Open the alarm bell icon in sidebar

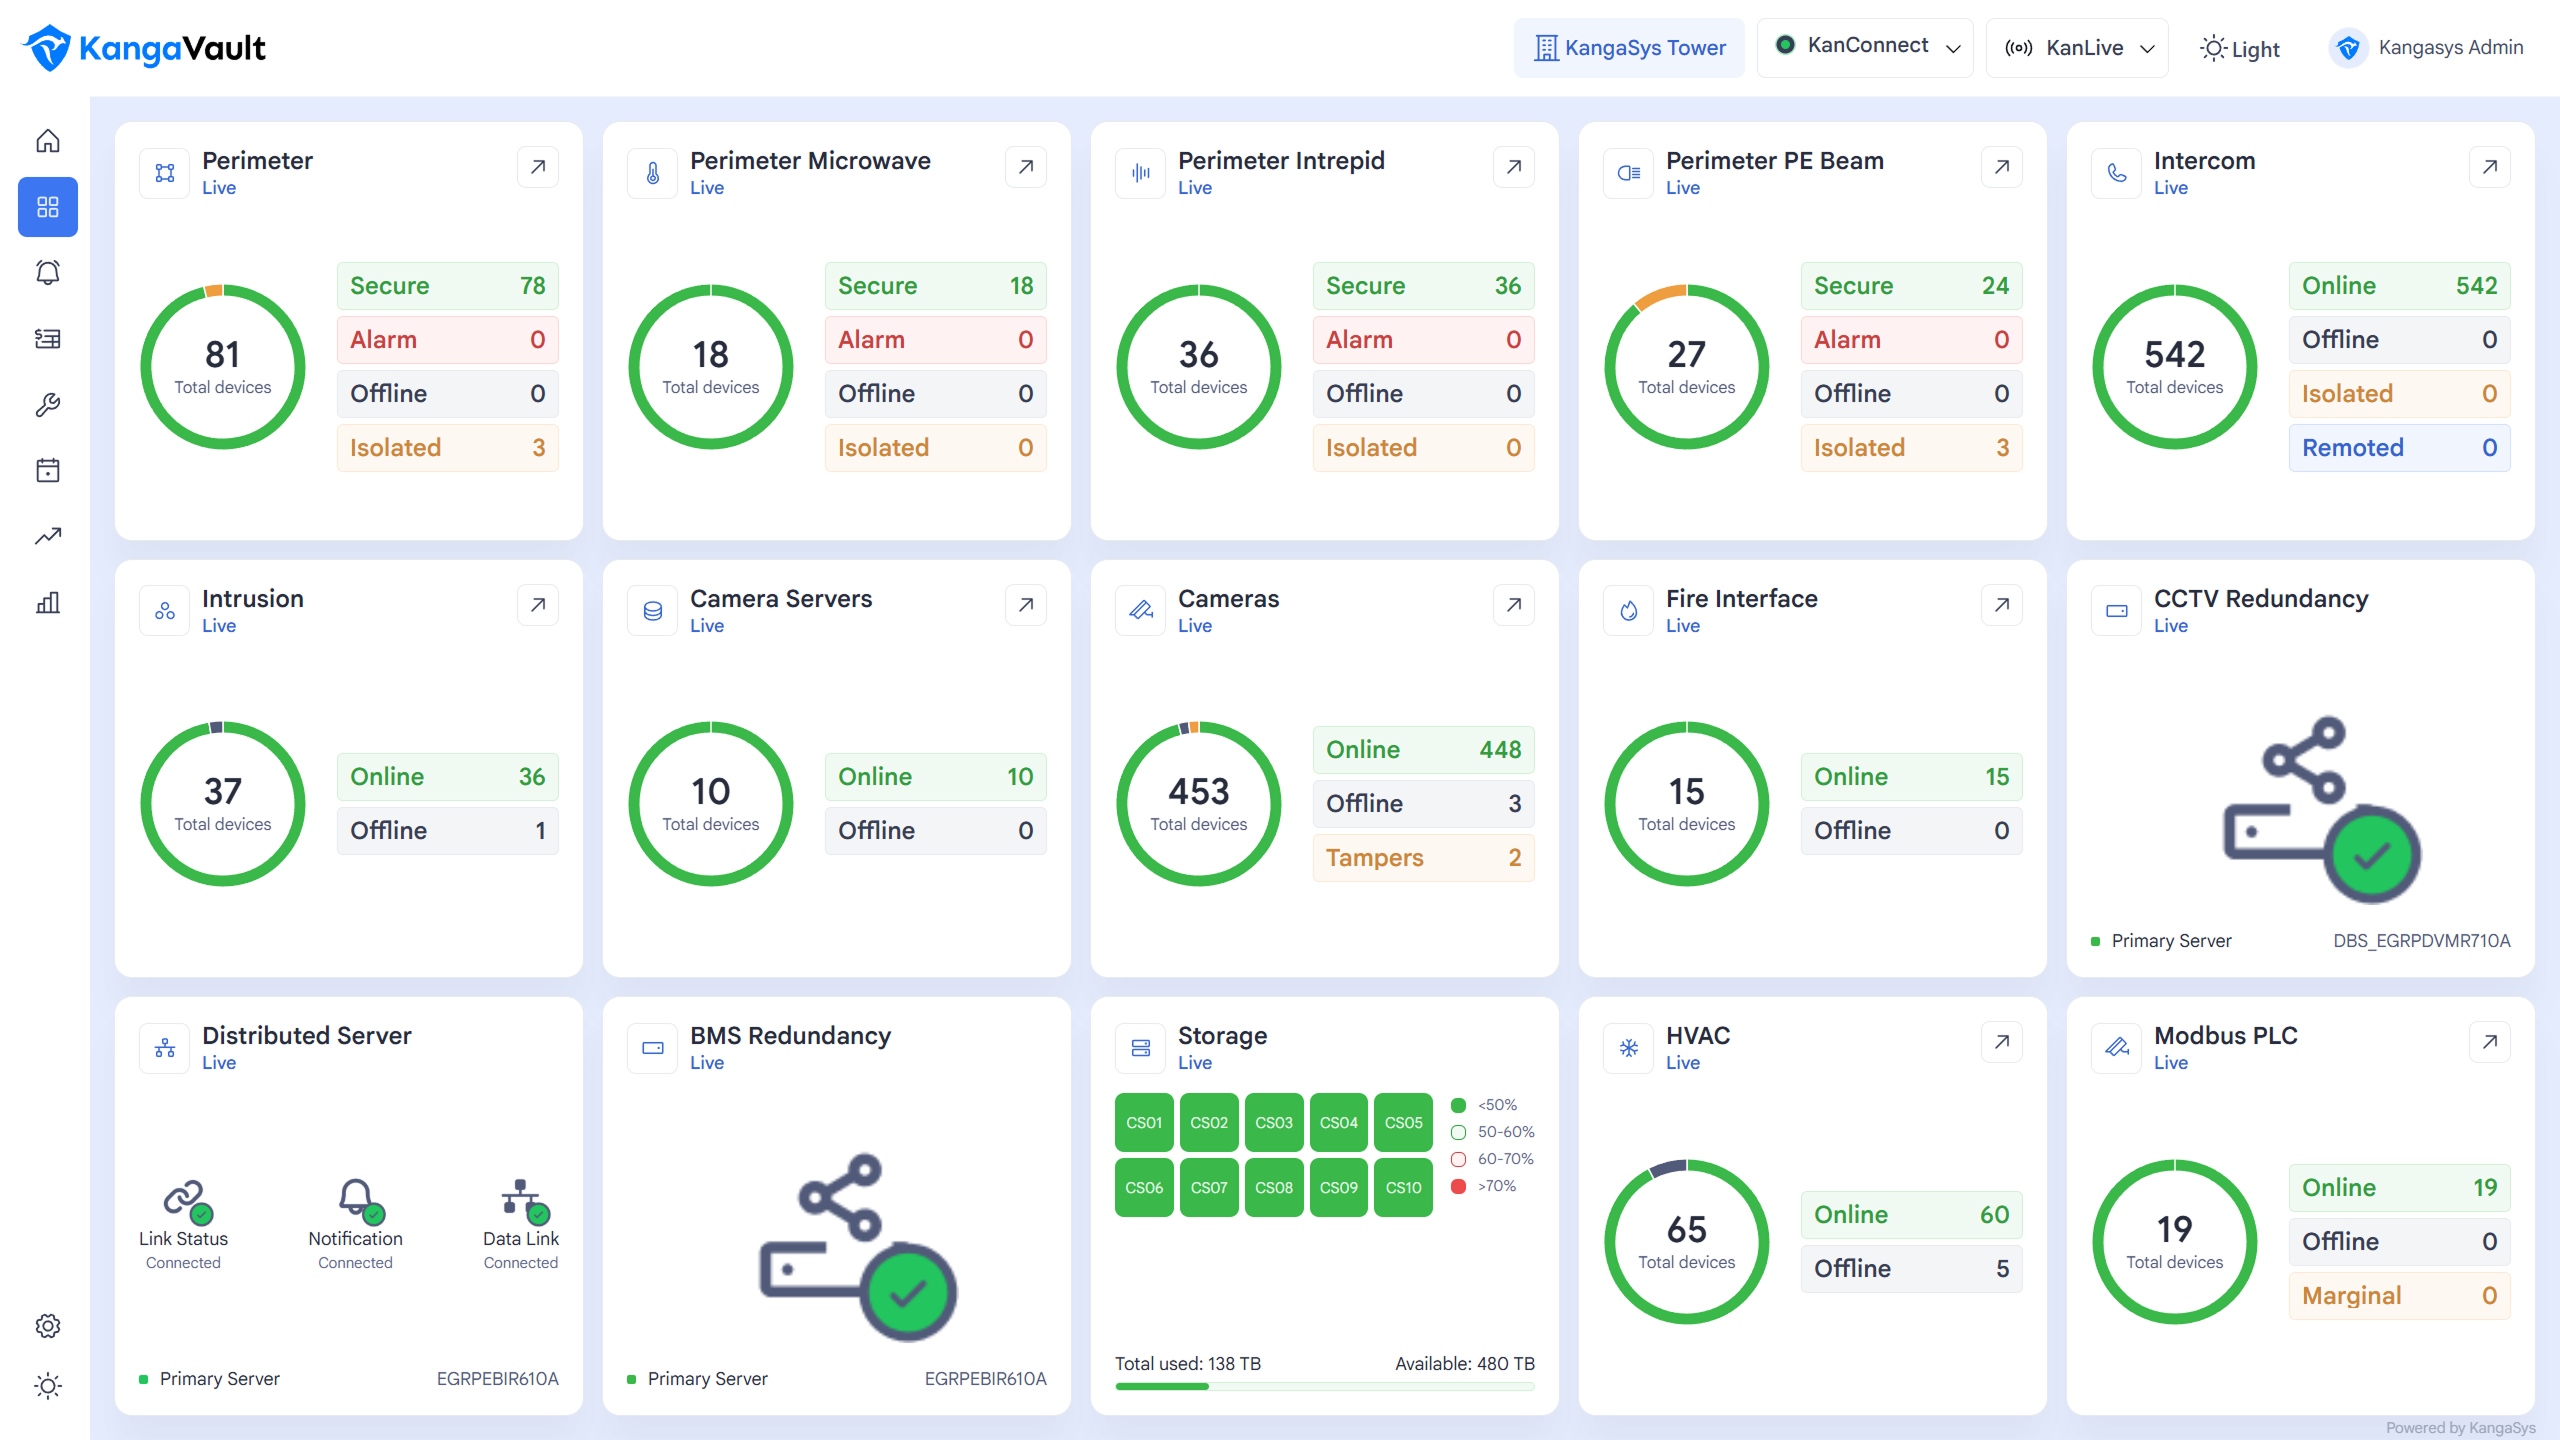click(x=48, y=273)
